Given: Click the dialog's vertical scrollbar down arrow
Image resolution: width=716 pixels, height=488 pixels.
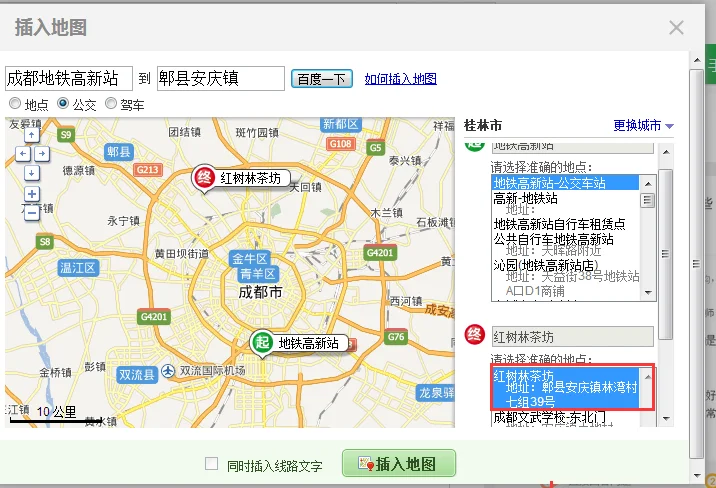Looking at the screenshot, I should [697, 475].
